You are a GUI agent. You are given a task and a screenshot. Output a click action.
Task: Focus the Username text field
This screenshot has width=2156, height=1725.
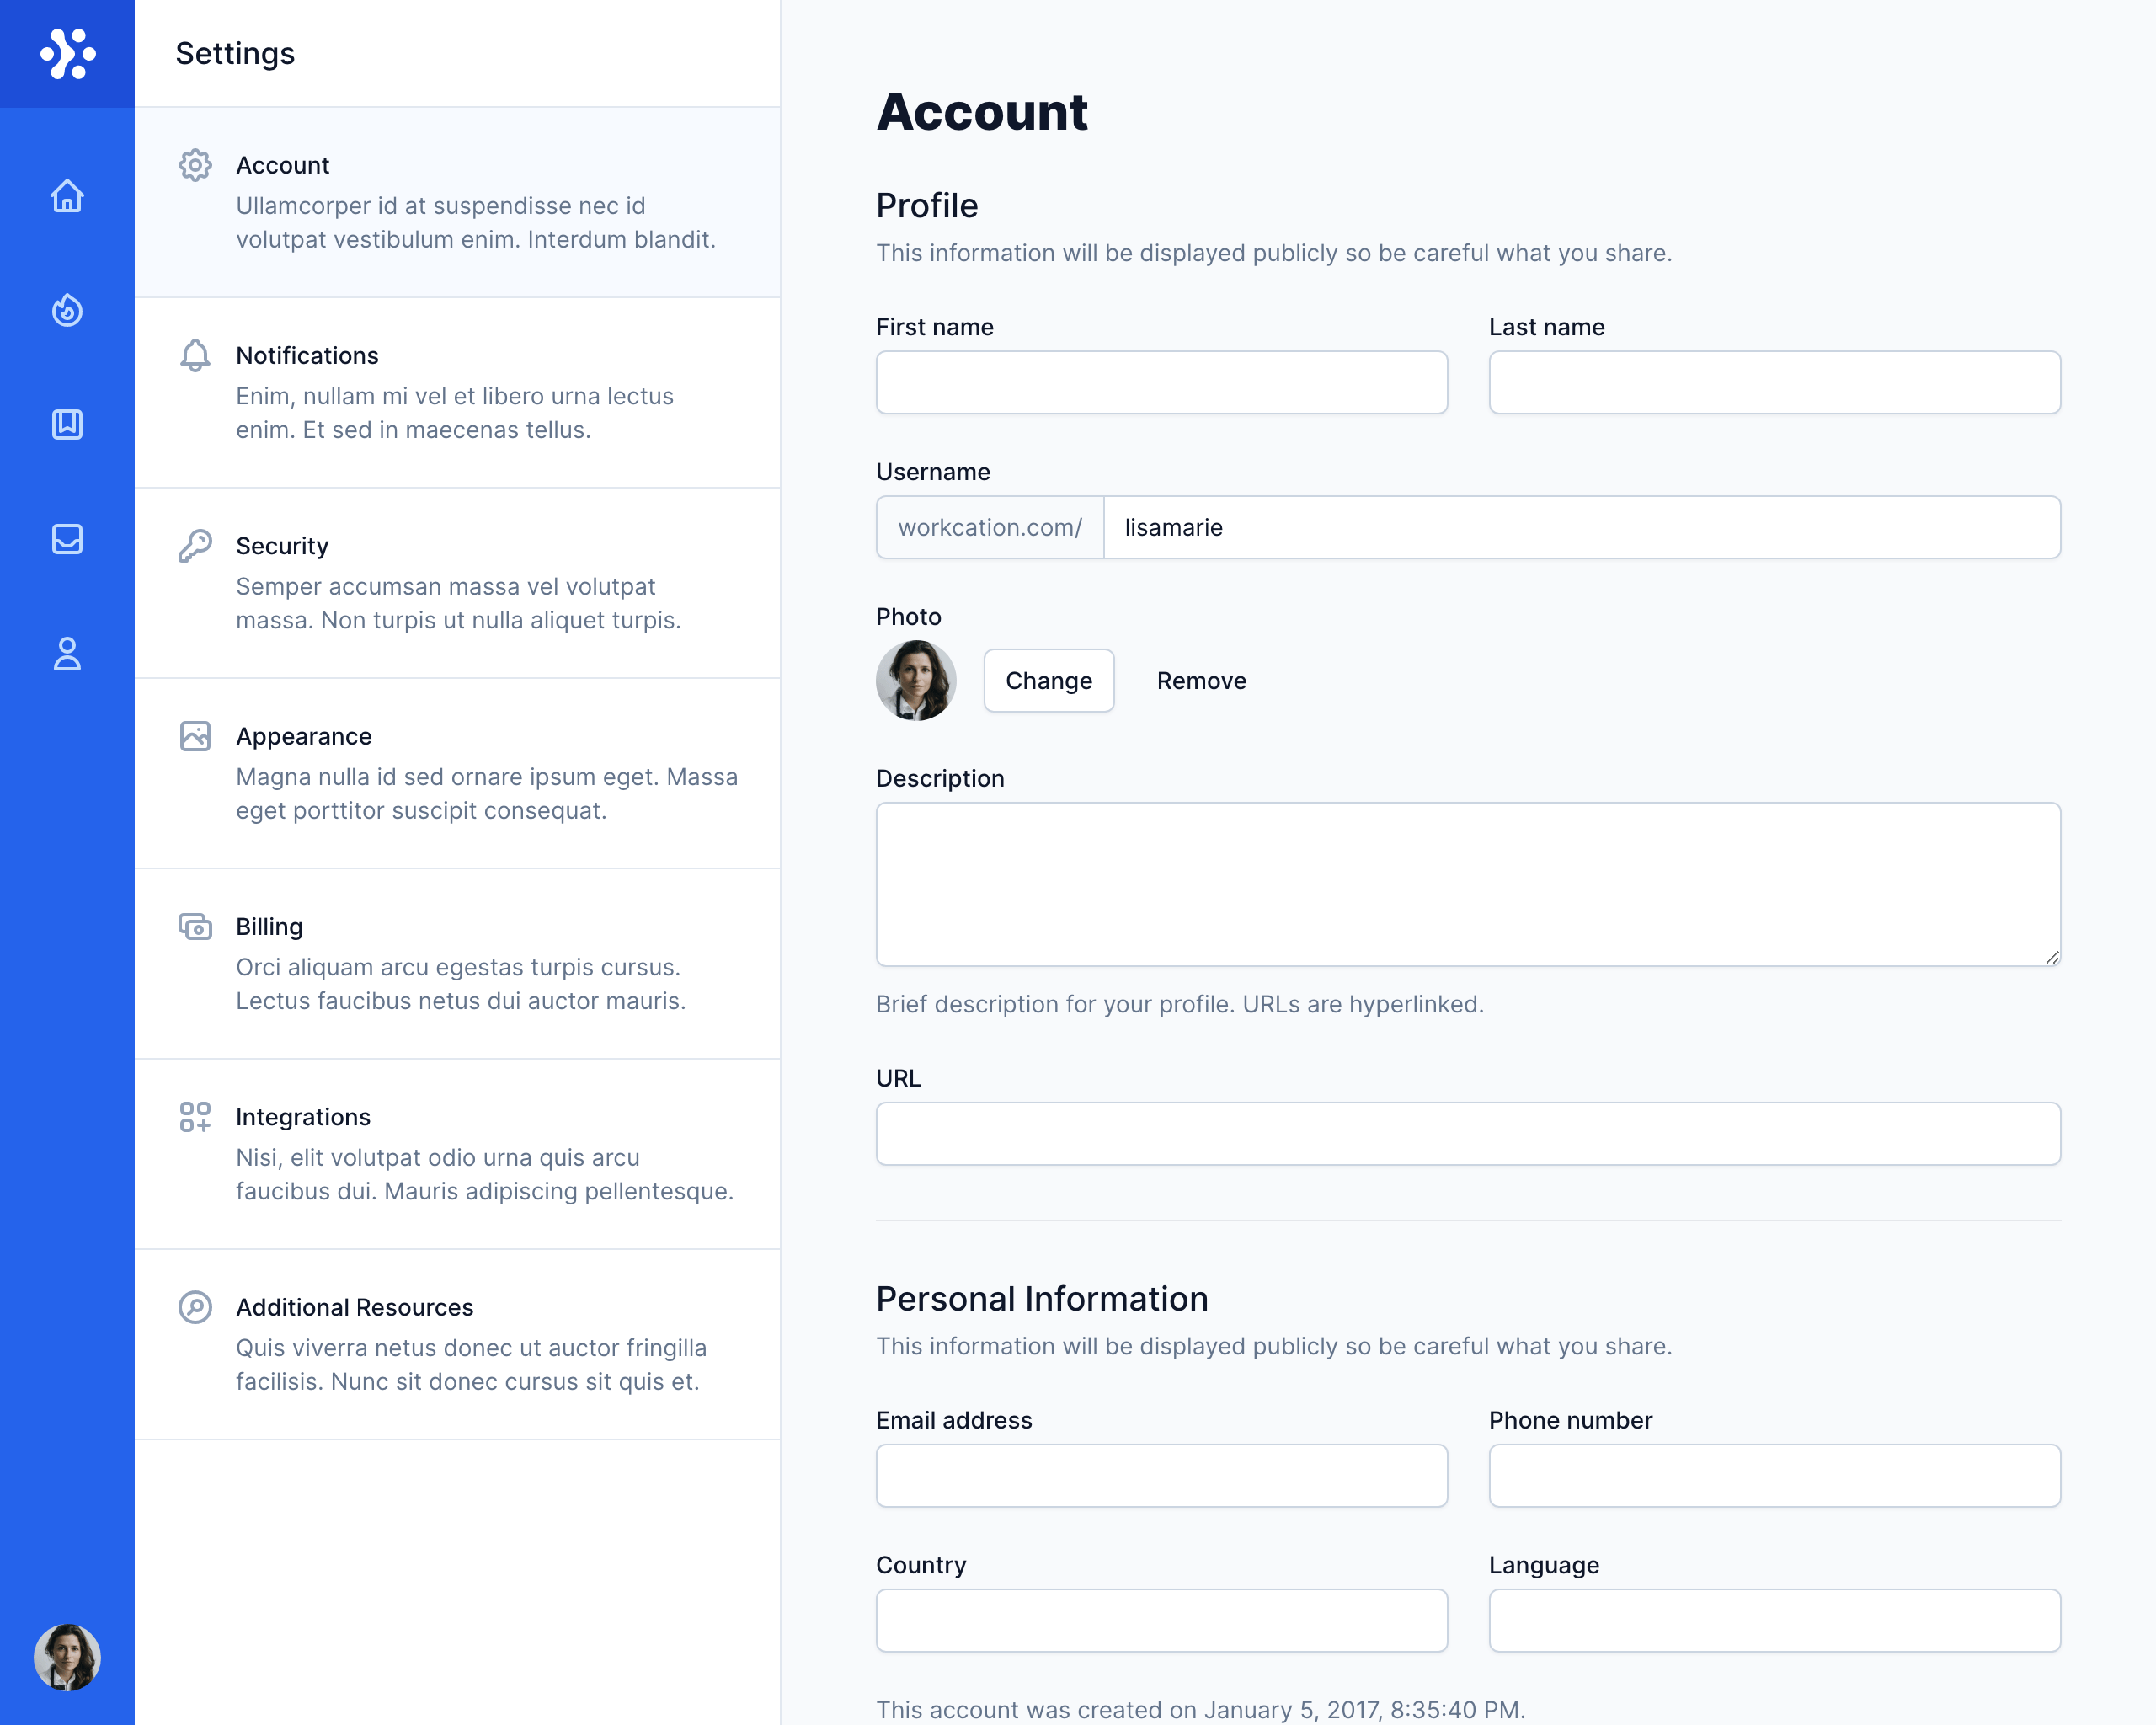[x=1580, y=527]
